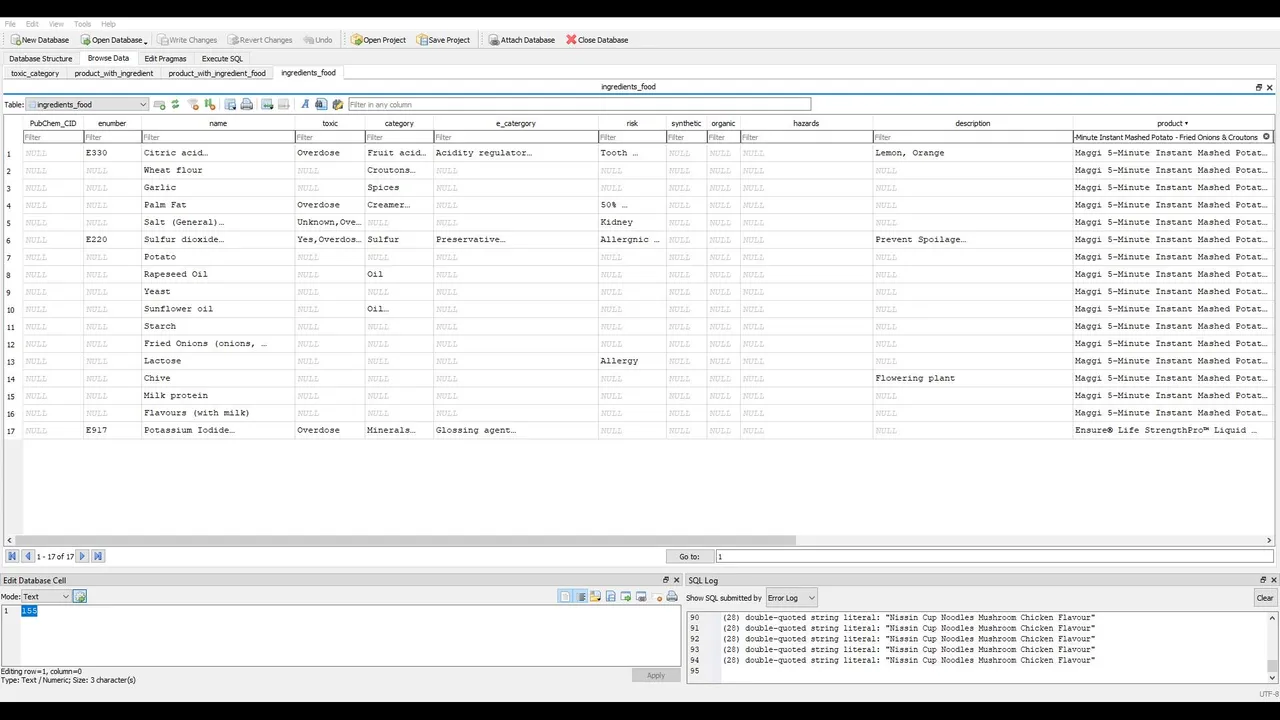
Task: Click the find in table icon
Action: click(321, 104)
